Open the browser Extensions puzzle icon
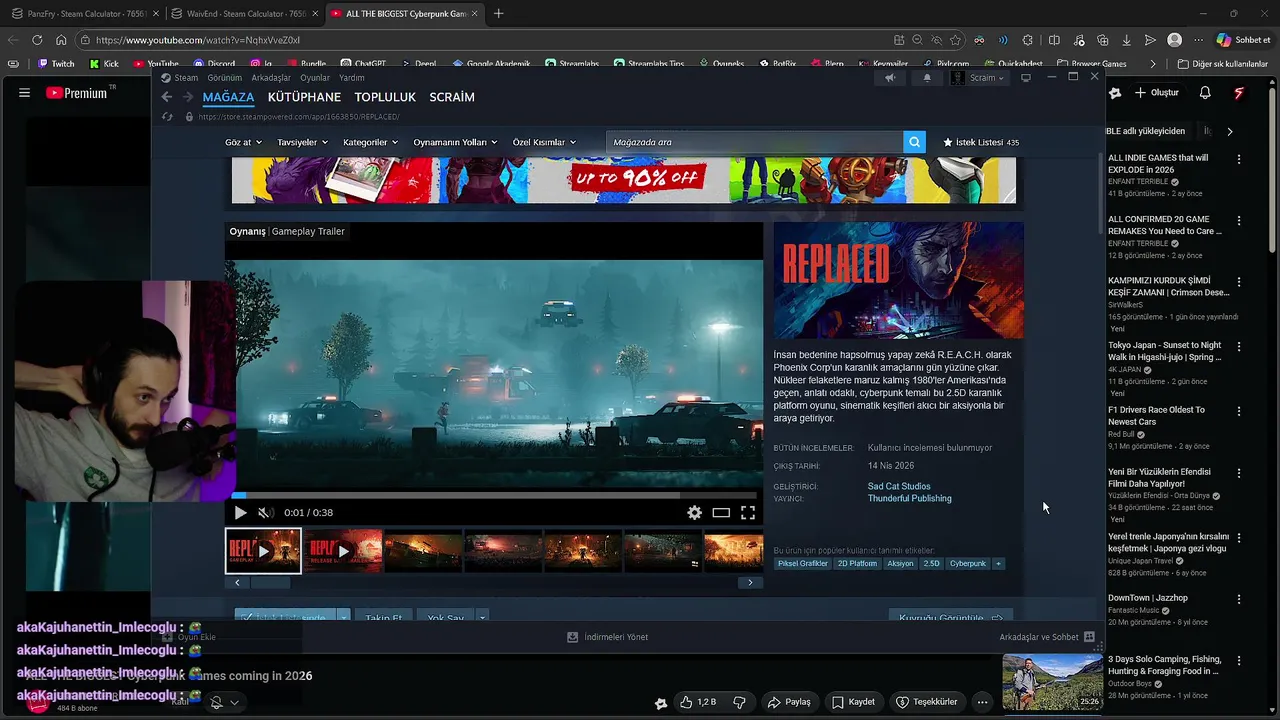This screenshot has width=1280, height=720. 1028,40
